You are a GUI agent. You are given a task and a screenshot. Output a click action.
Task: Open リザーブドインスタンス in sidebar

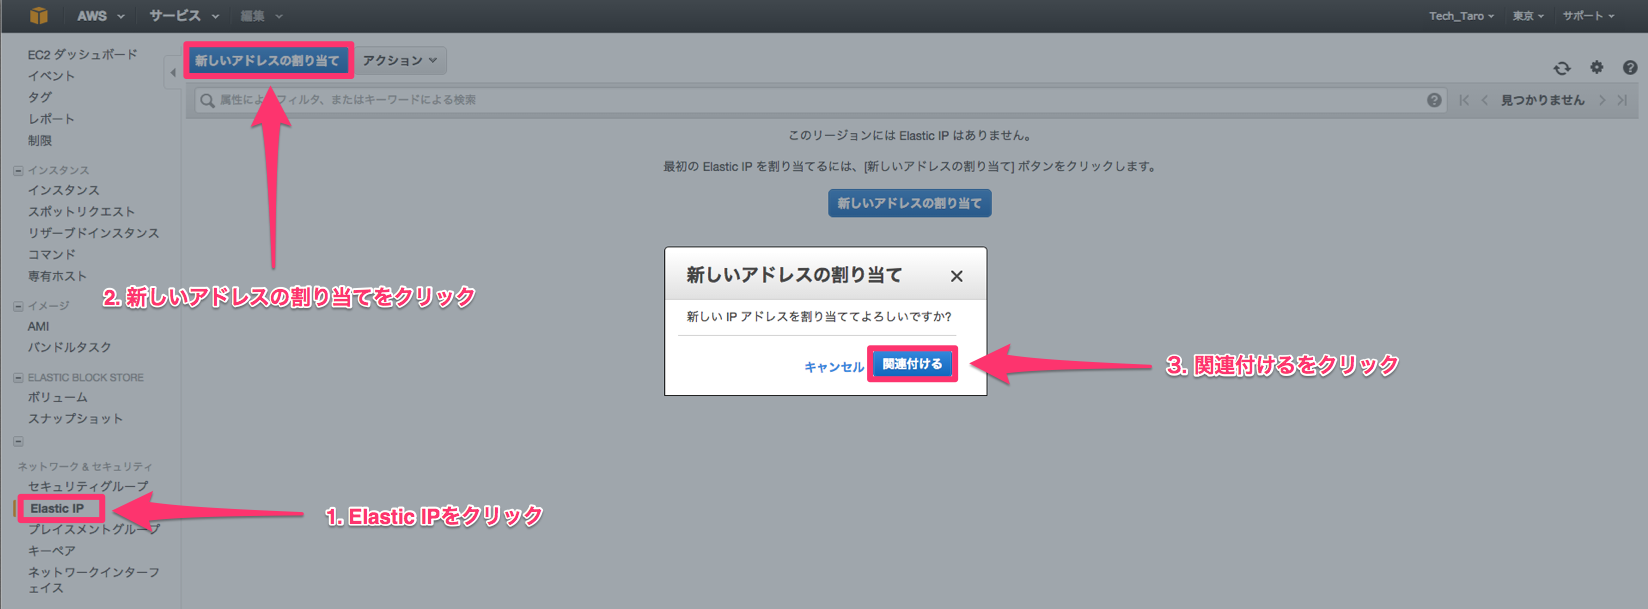[94, 233]
